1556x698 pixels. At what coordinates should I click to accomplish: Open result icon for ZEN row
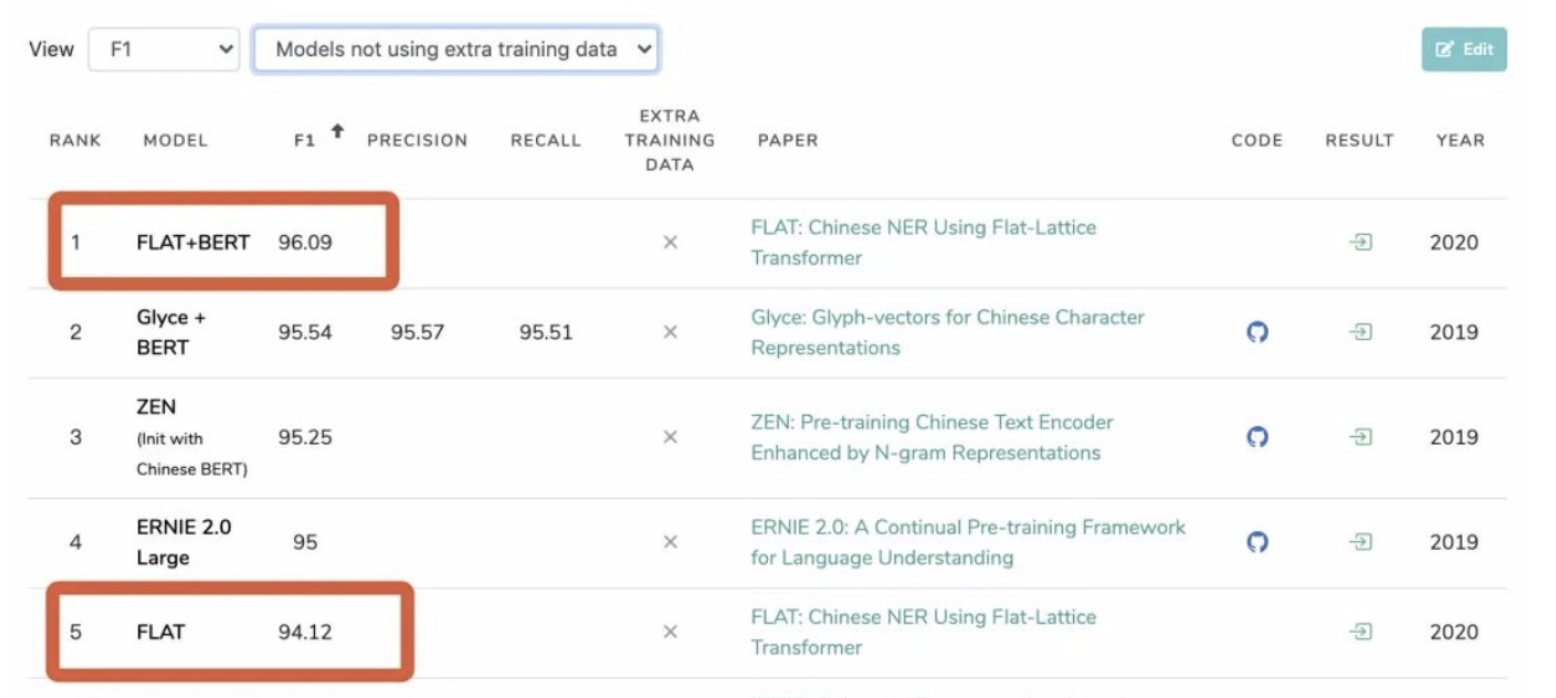pos(1360,437)
